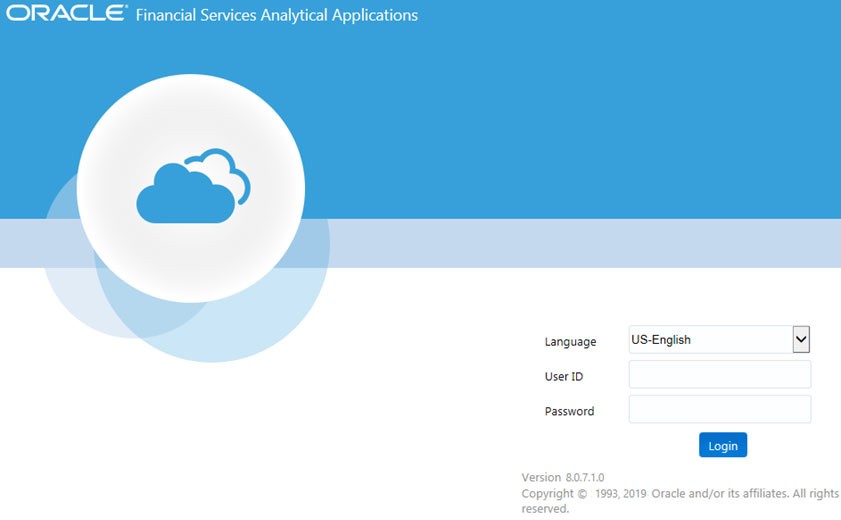This screenshot has height=520, width=841.
Task: Click the User ID field label
Action: pos(564,376)
